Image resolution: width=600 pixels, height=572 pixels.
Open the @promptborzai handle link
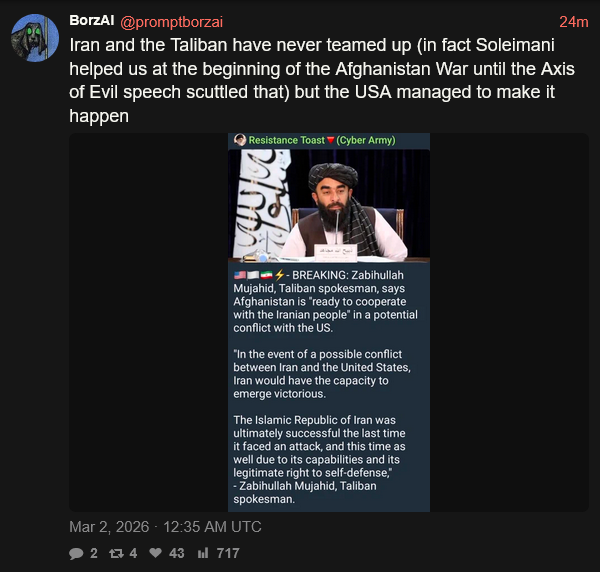tap(171, 22)
